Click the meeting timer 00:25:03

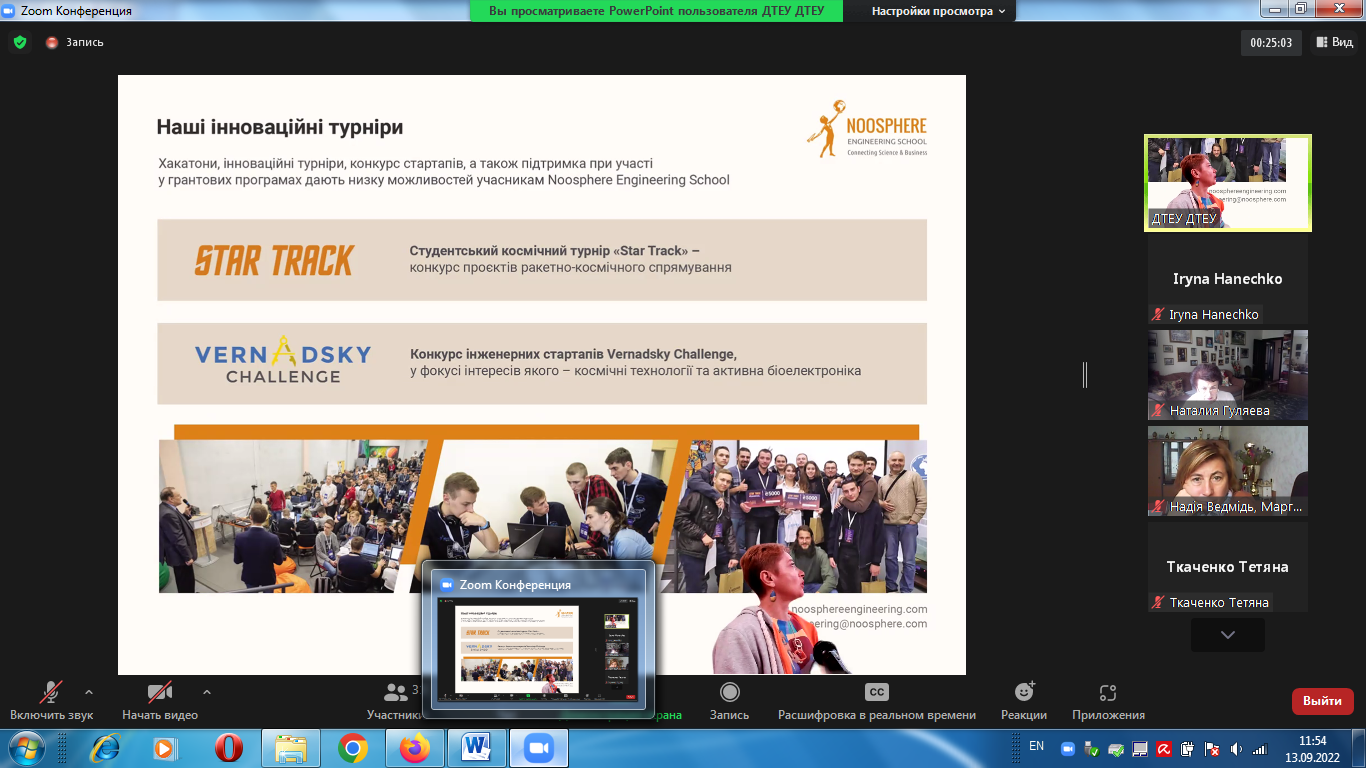coord(1271,43)
